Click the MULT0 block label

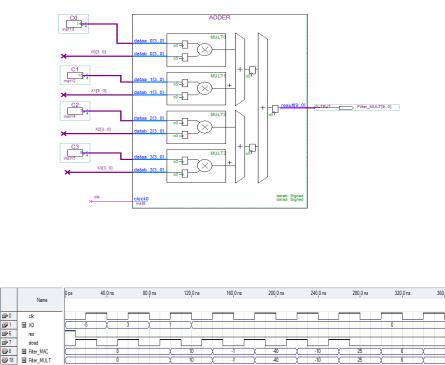pyautogui.click(x=218, y=37)
